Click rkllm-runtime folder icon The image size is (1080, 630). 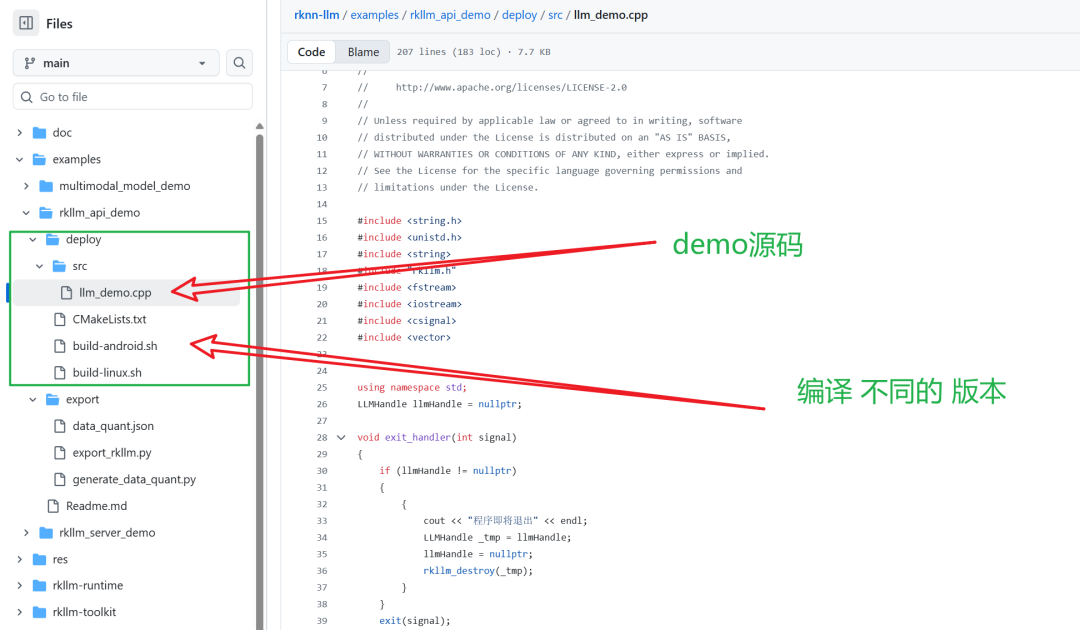click(40, 585)
